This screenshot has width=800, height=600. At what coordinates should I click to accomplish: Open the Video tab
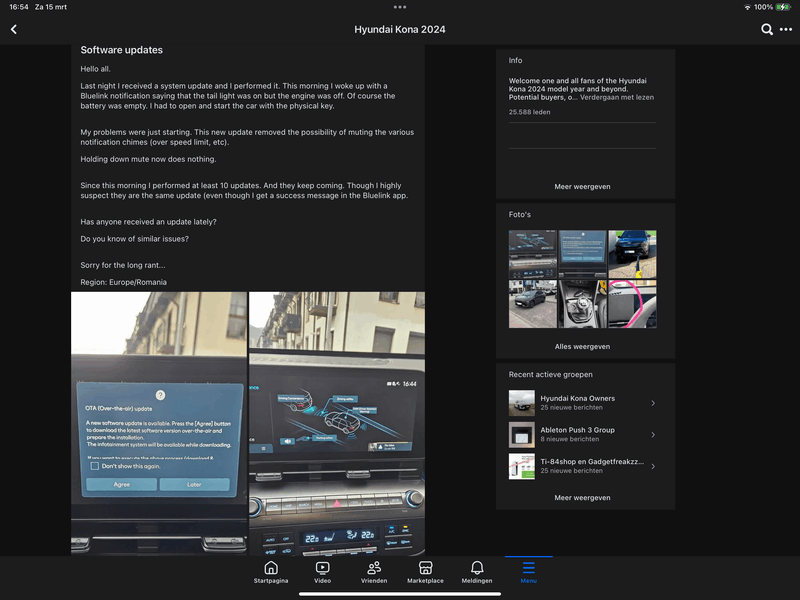(322, 572)
